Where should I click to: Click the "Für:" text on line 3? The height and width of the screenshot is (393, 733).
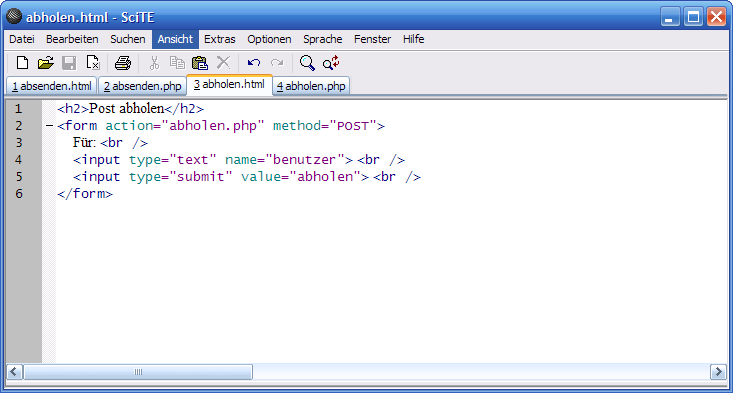[x=85, y=143]
